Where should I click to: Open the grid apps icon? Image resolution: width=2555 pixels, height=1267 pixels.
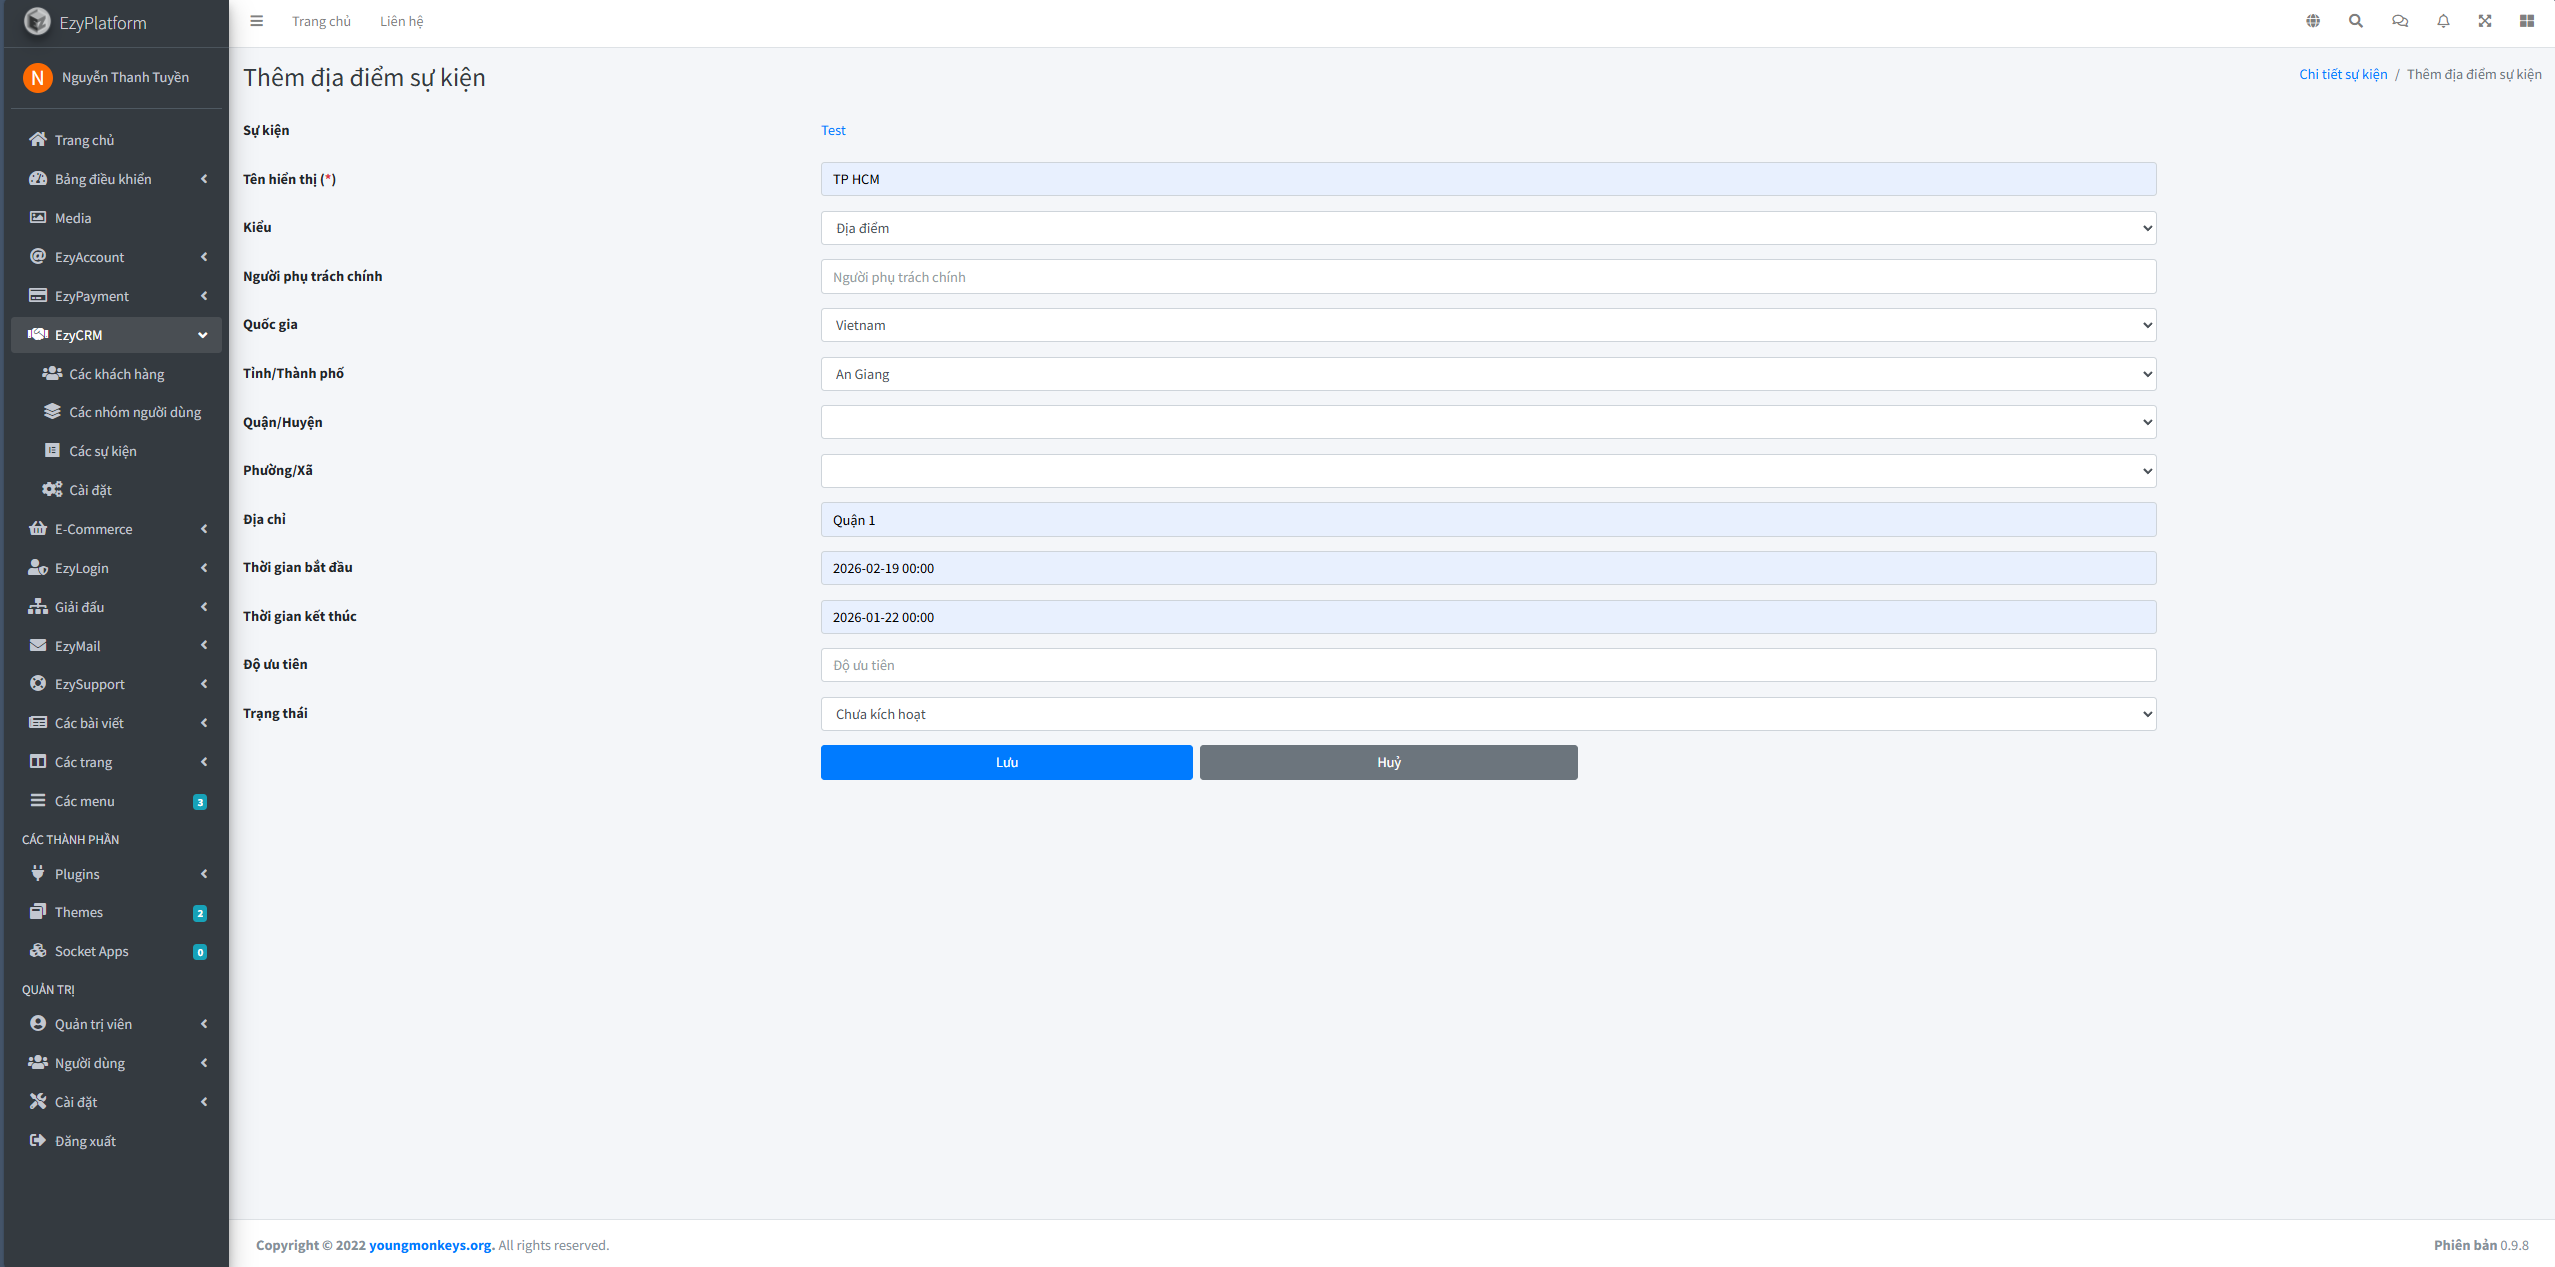2527,21
